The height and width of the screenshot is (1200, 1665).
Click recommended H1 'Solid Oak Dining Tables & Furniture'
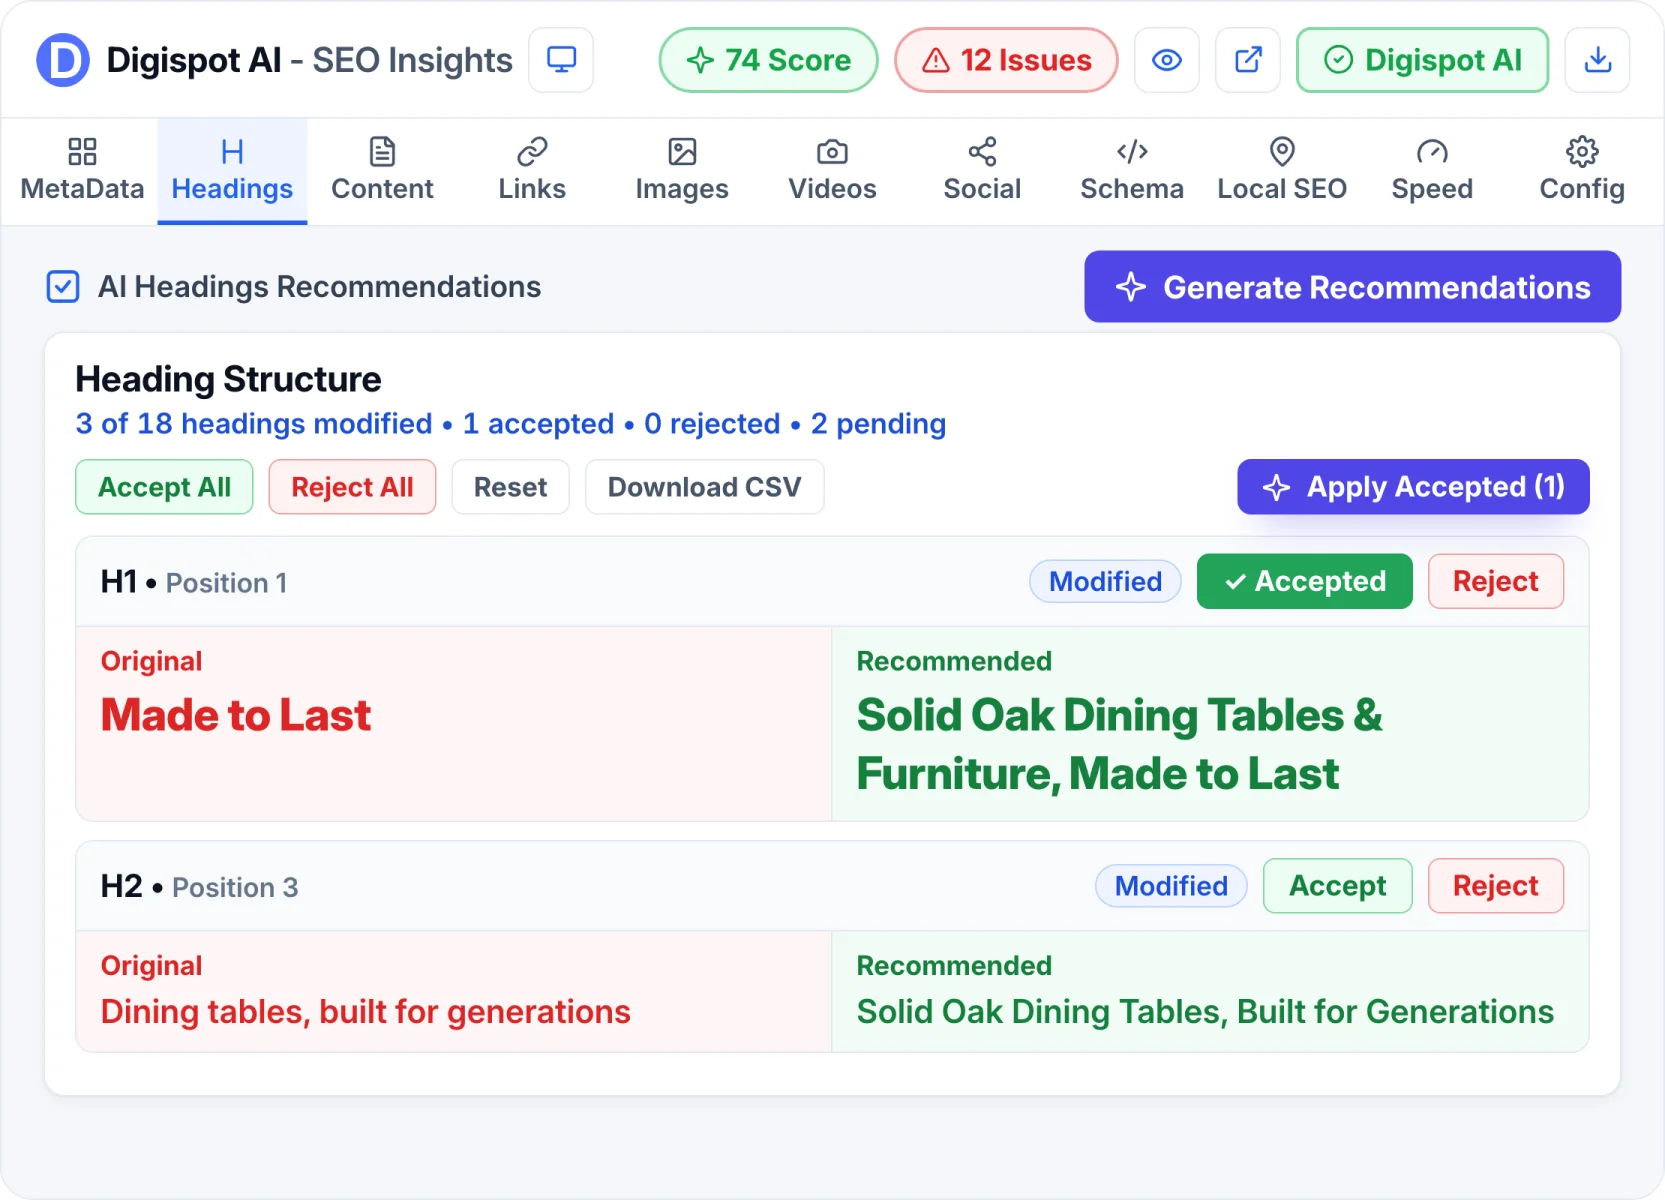tap(1119, 745)
